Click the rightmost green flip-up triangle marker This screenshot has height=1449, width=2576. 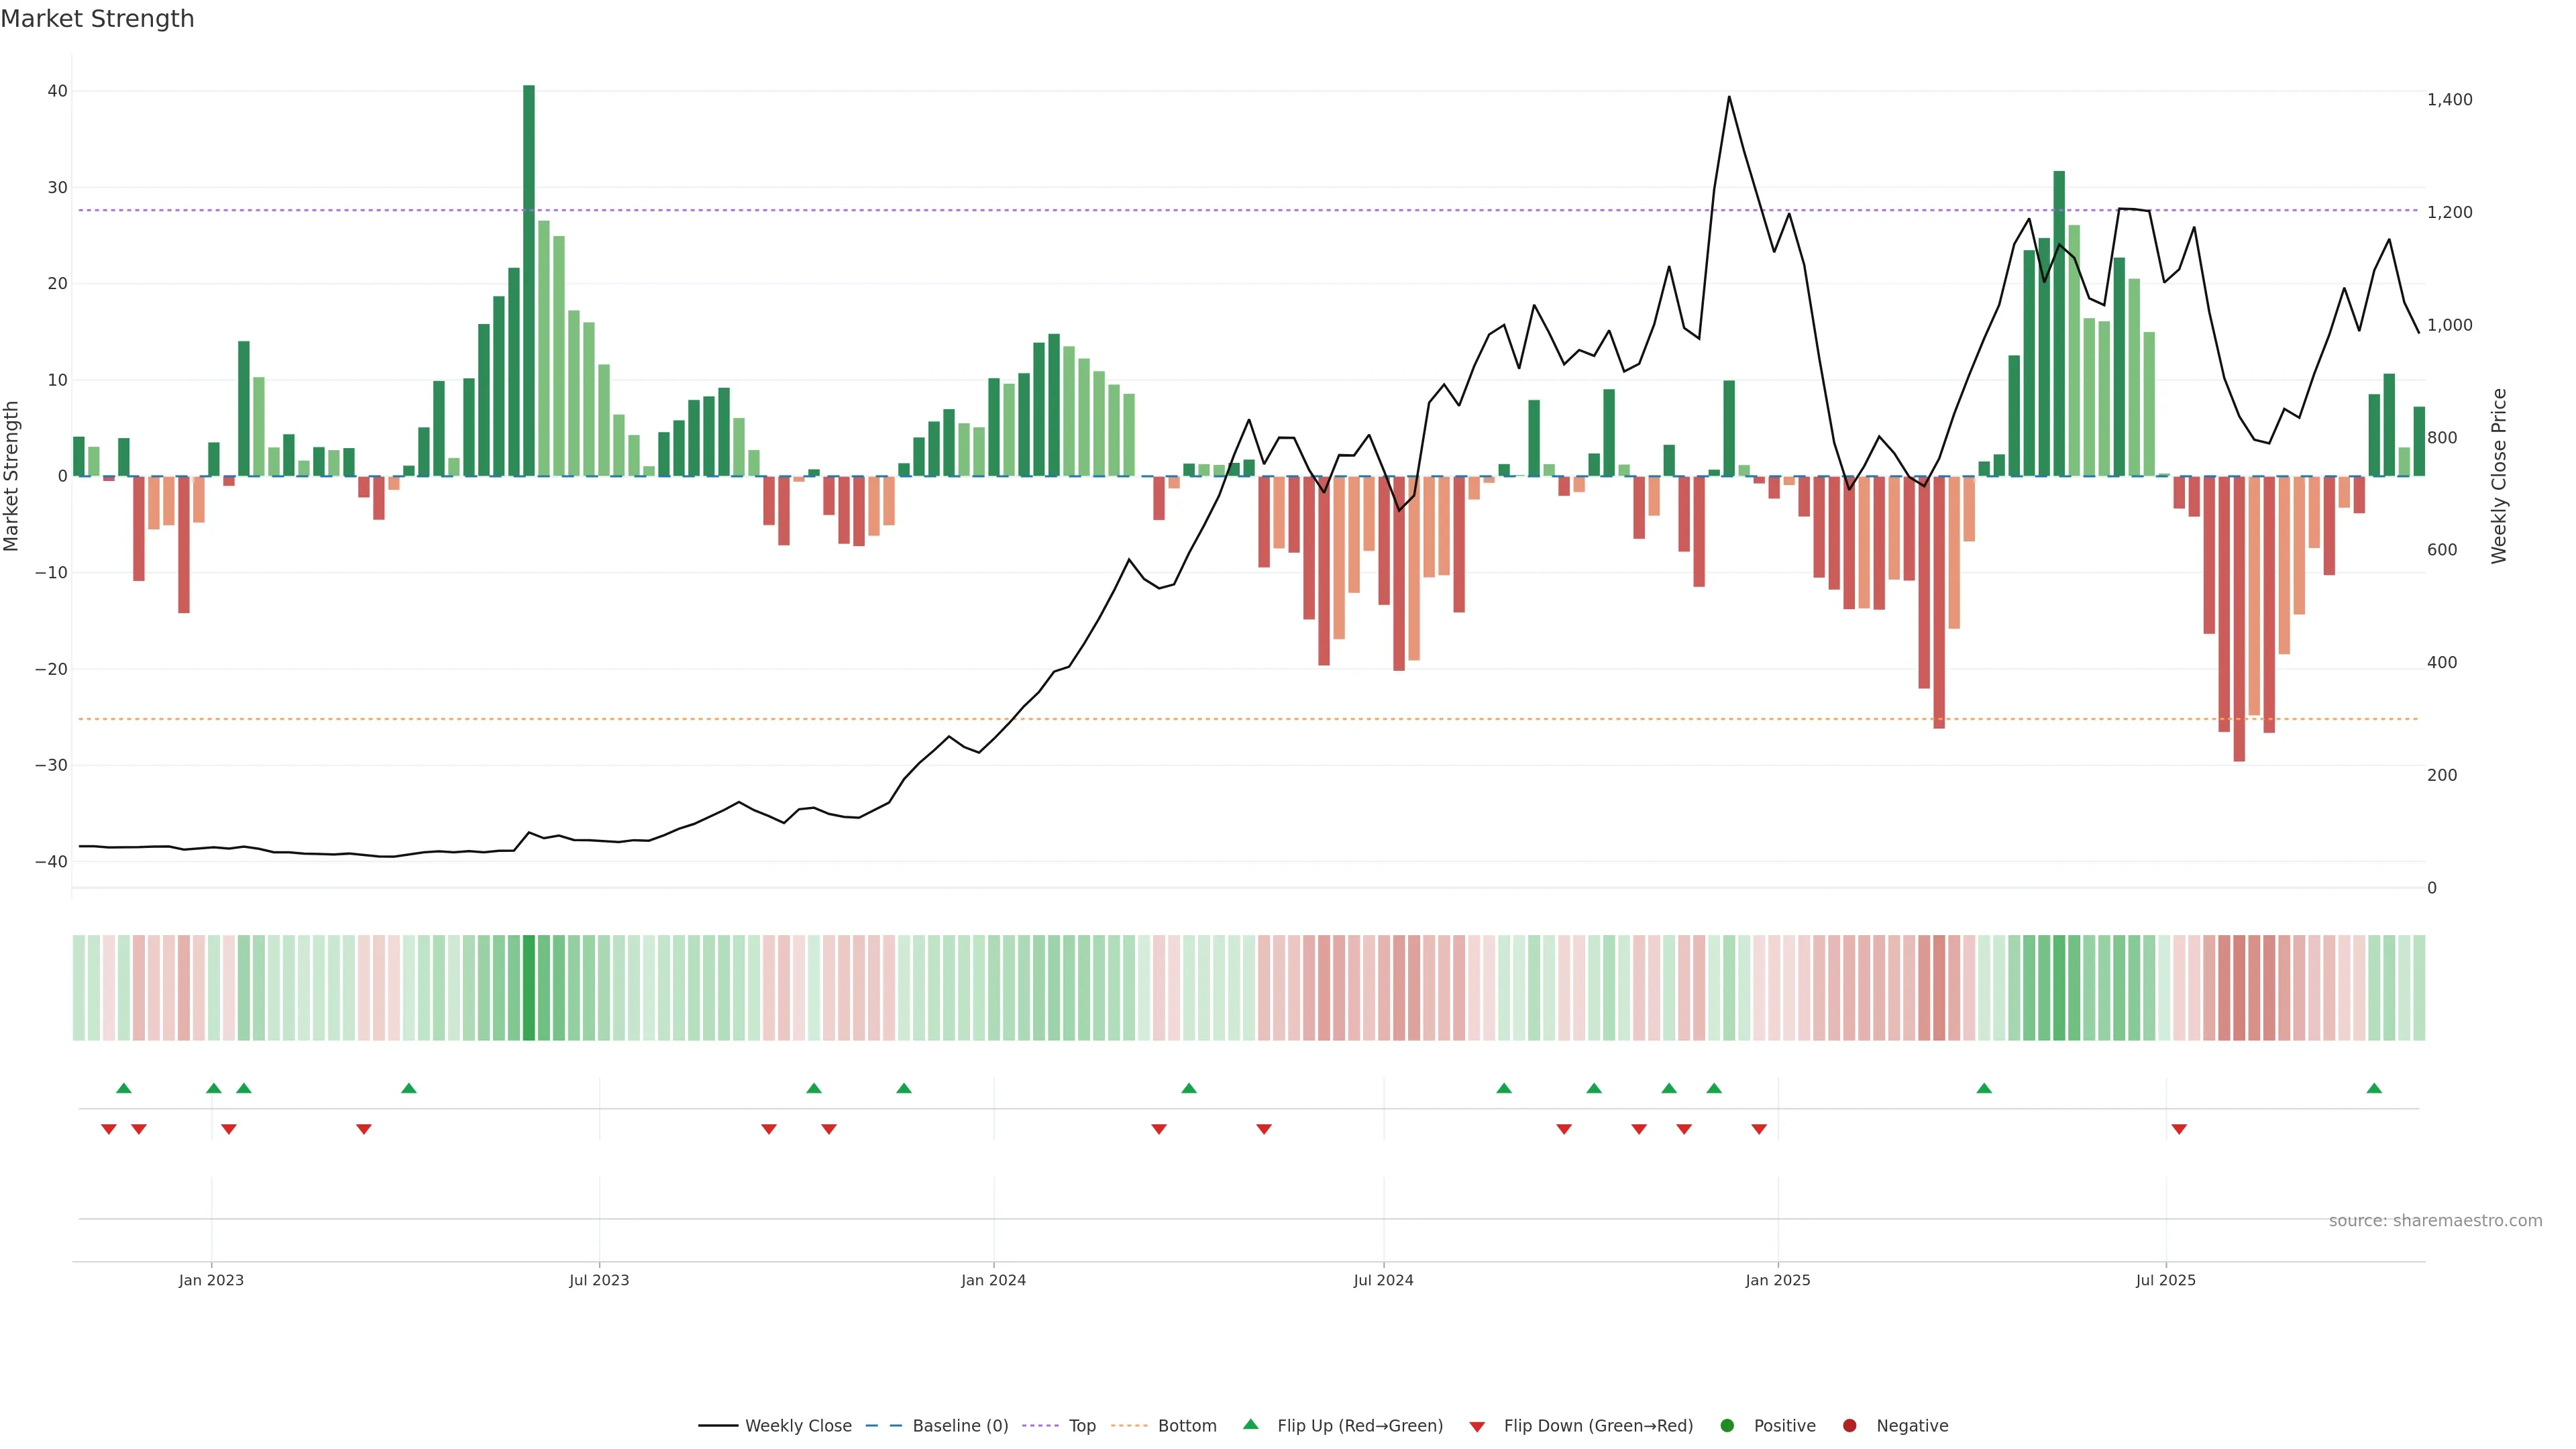(2374, 1088)
